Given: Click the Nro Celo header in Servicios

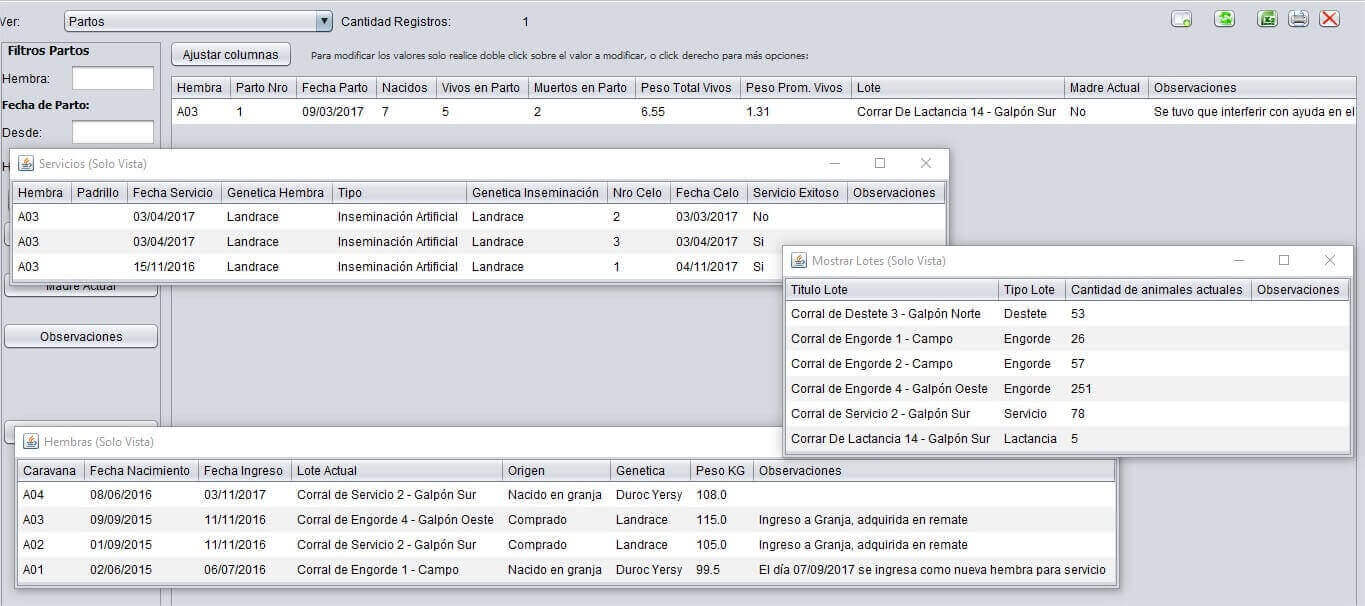Looking at the screenshot, I should (x=638, y=193).
